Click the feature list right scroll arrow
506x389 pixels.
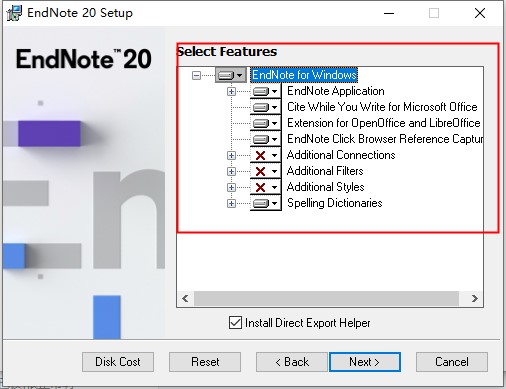(x=475, y=298)
